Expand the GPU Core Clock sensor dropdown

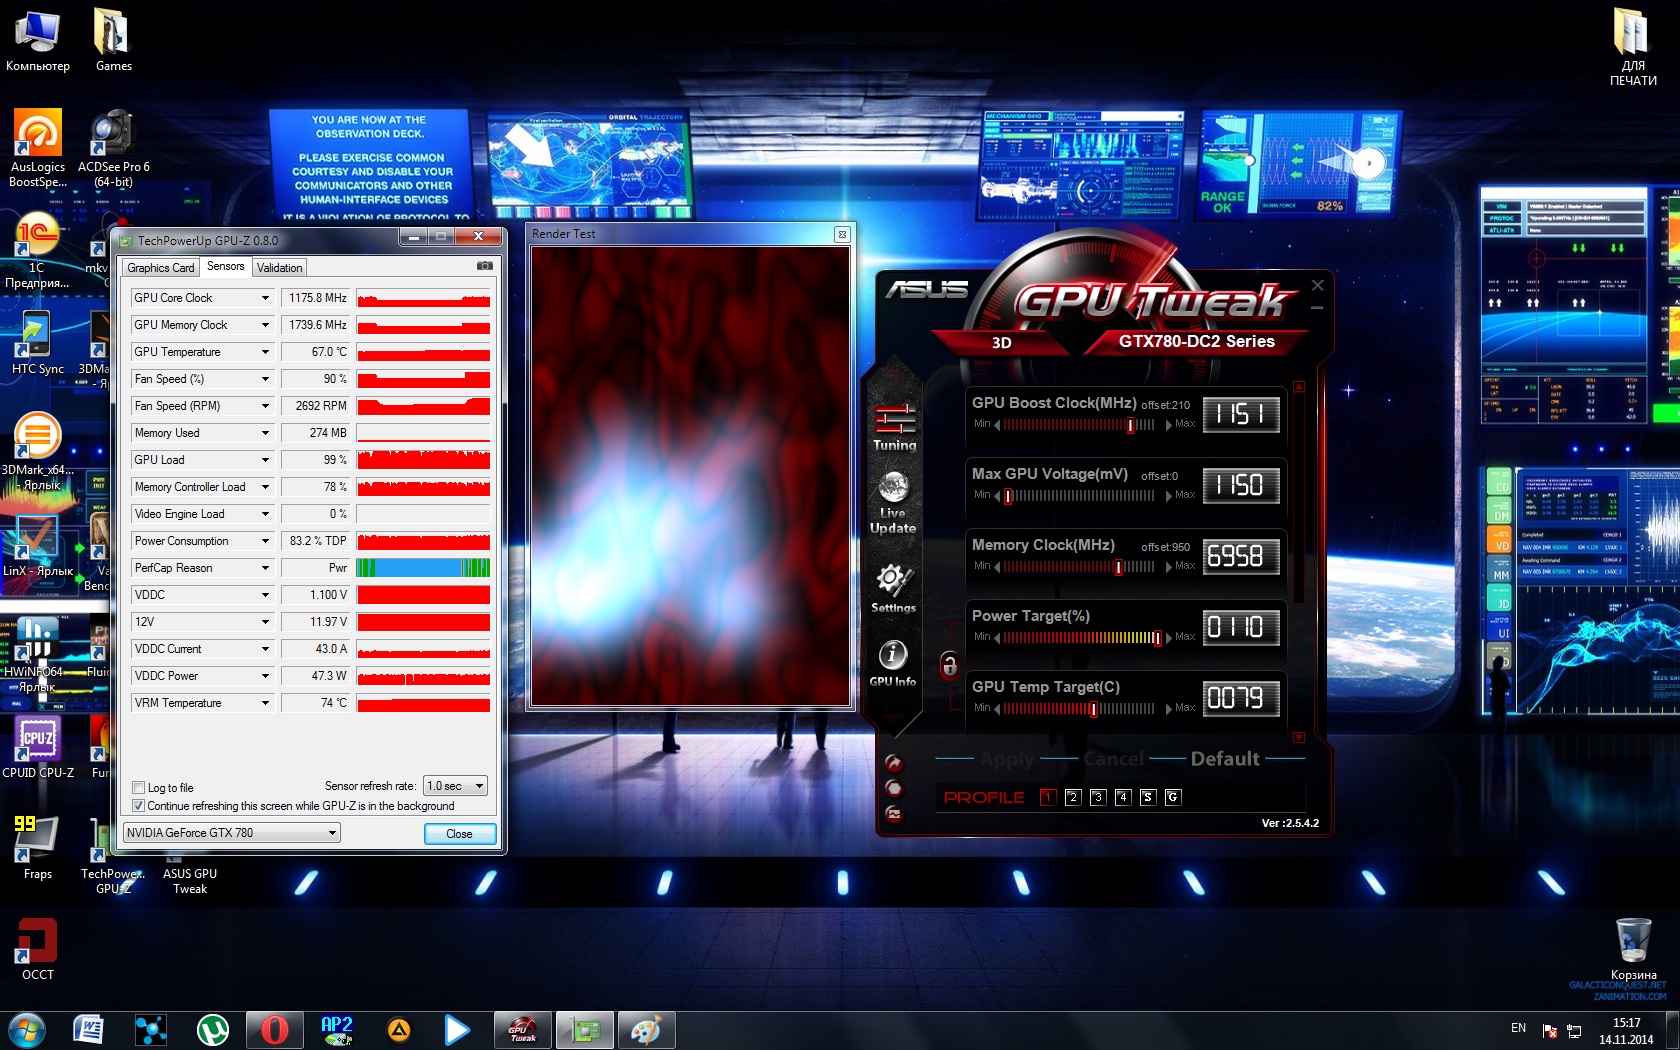pyautogui.click(x=265, y=298)
